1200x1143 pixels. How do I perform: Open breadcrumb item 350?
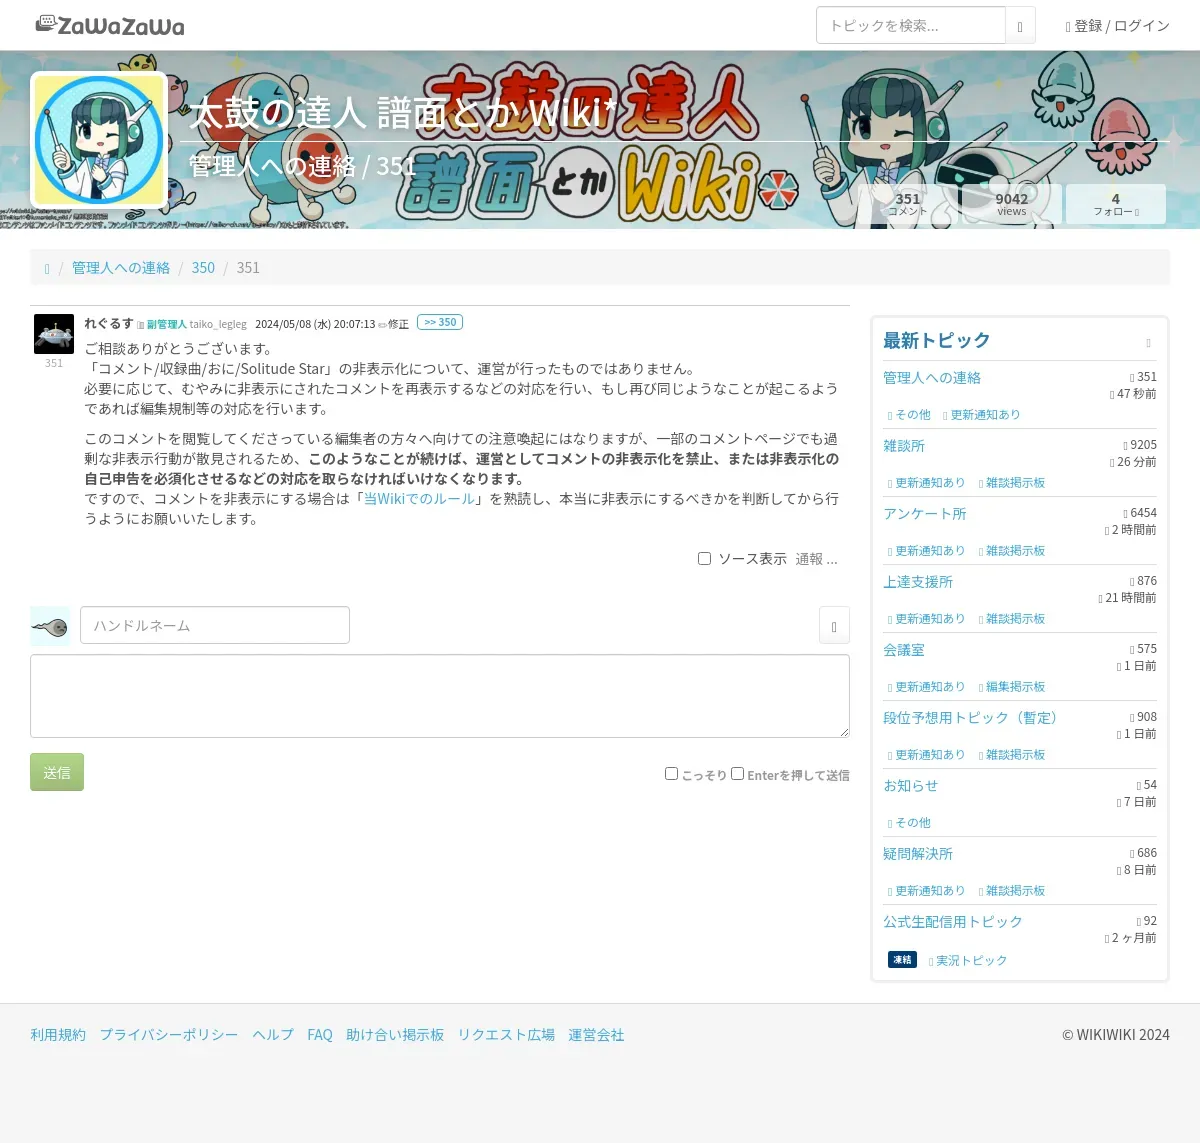click(x=203, y=268)
